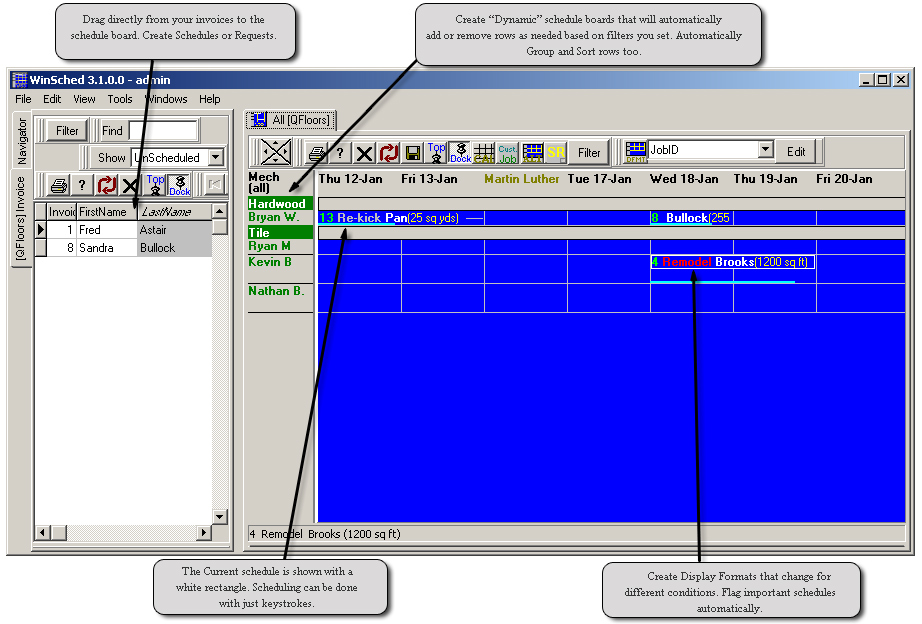Click the Find text field

click(162, 131)
